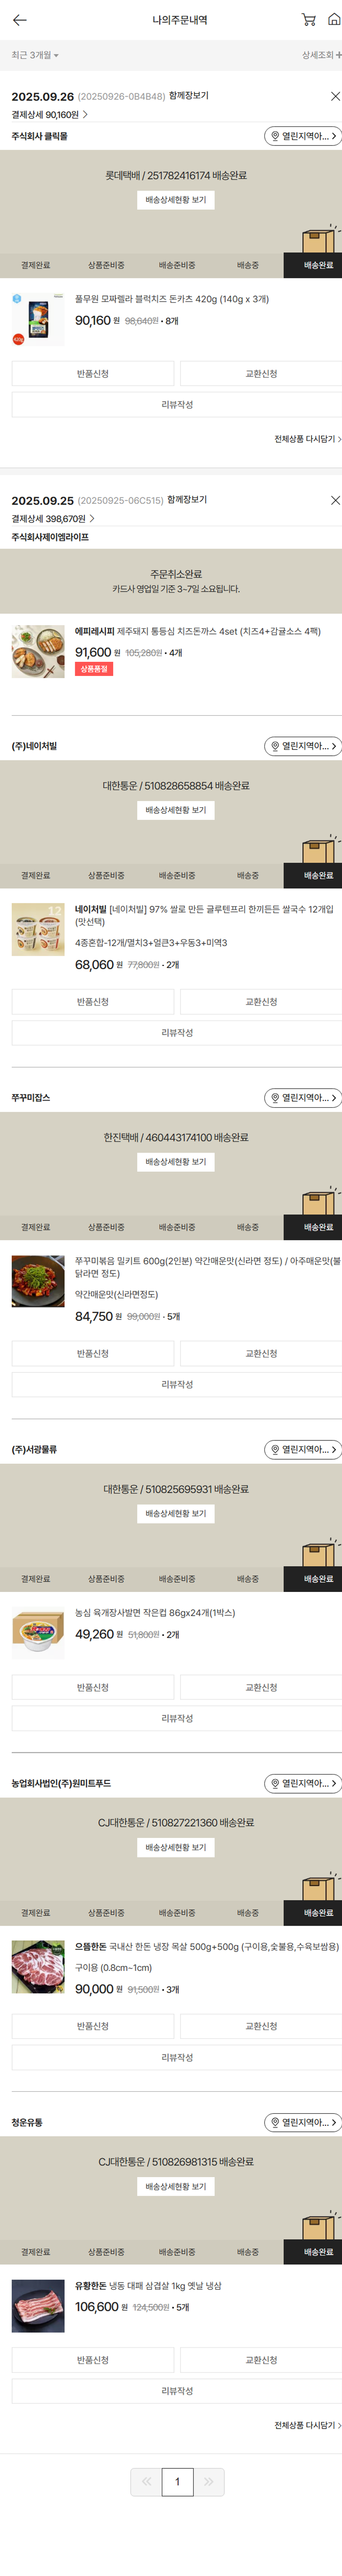The width and height of the screenshot is (342, 2576).
Task: Go to home via house icon
Action: (x=334, y=20)
